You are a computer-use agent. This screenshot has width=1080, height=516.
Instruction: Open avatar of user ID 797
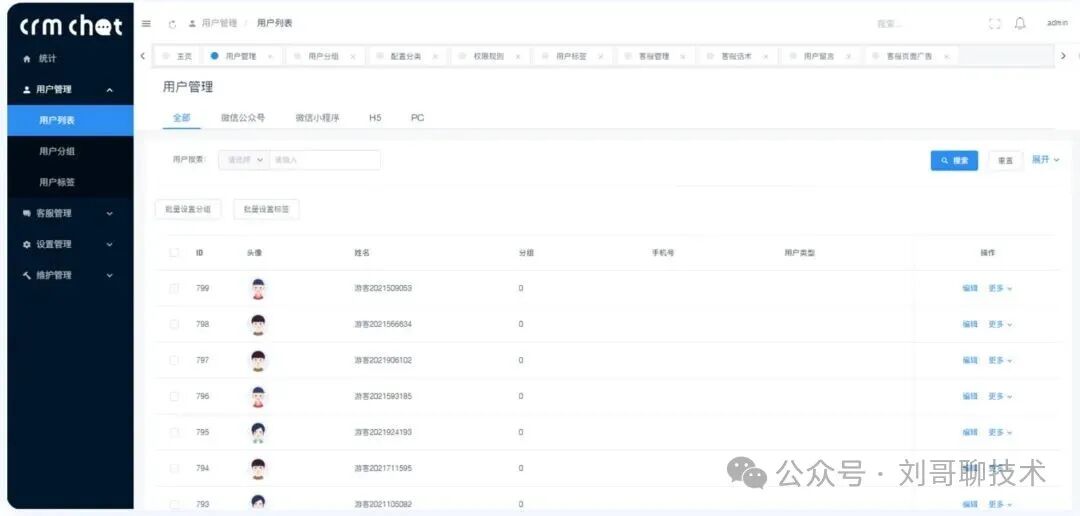(258, 360)
